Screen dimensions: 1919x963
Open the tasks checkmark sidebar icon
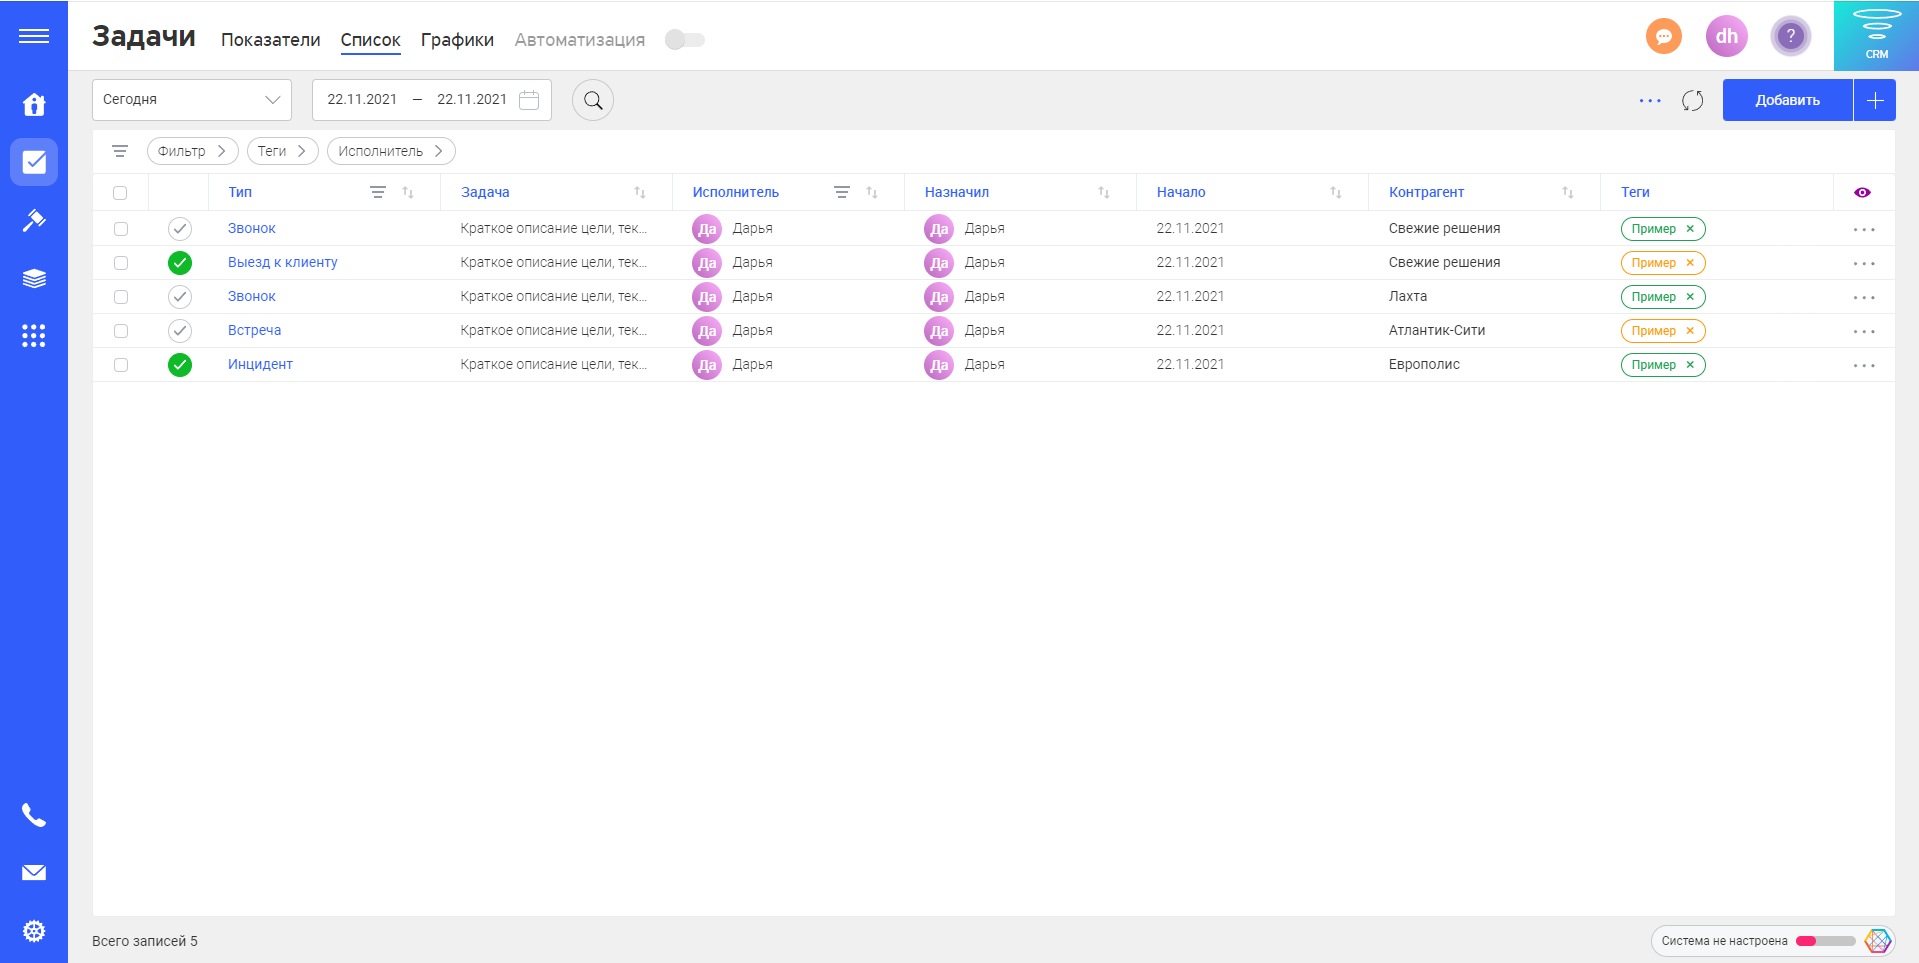[x=34, y=162]
